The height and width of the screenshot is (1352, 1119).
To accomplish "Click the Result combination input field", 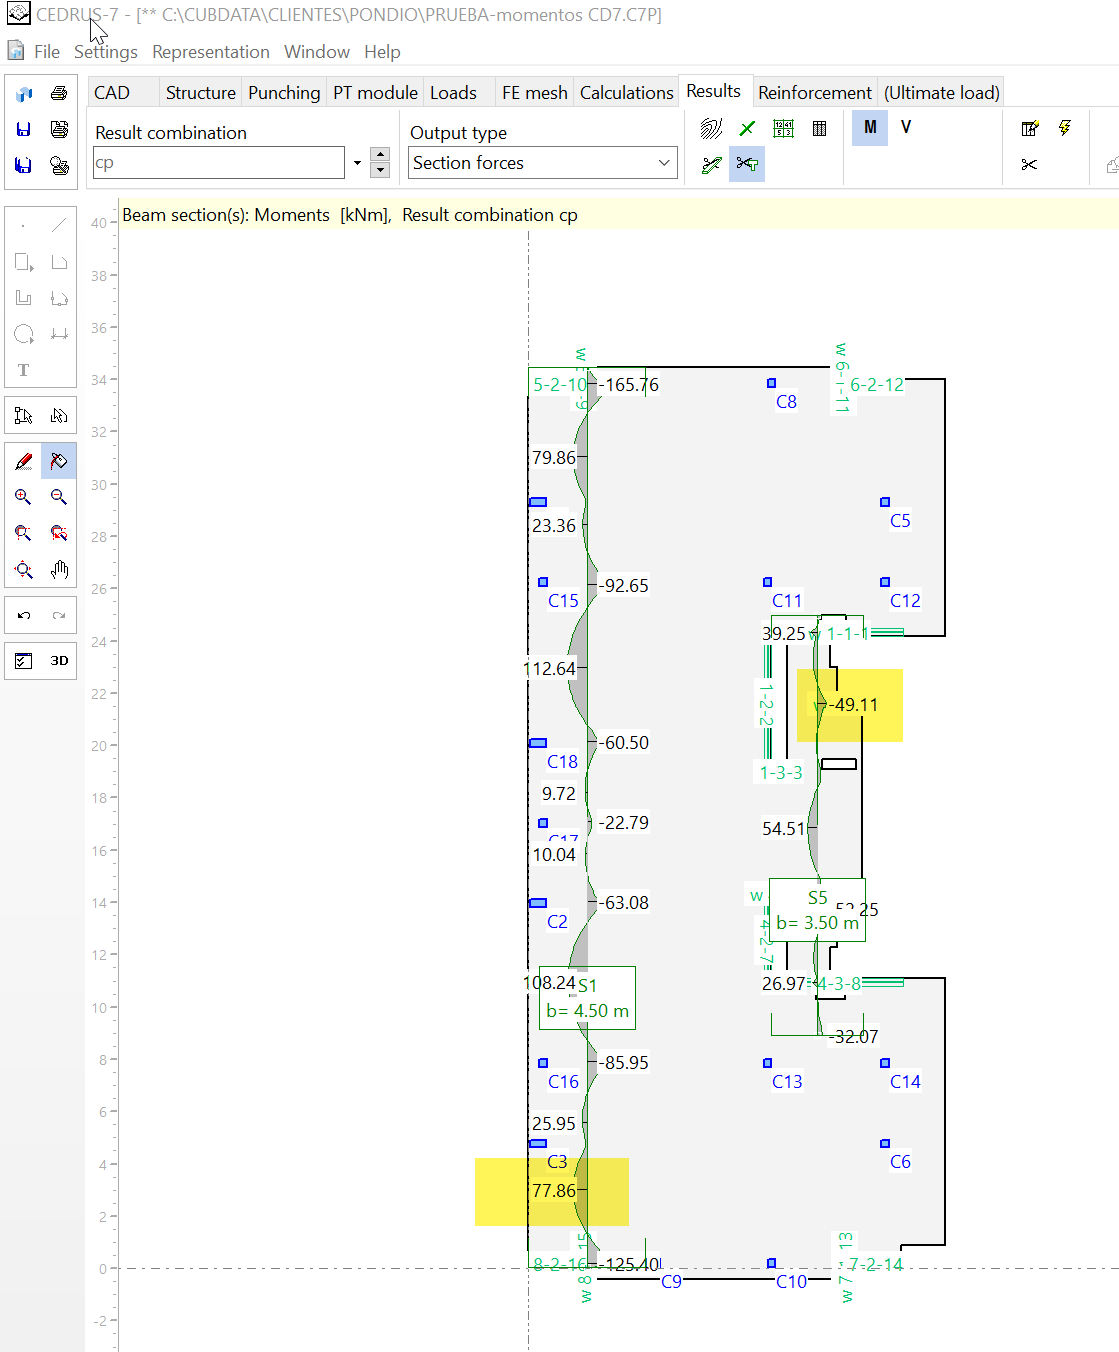I will [x=219, y=163].
